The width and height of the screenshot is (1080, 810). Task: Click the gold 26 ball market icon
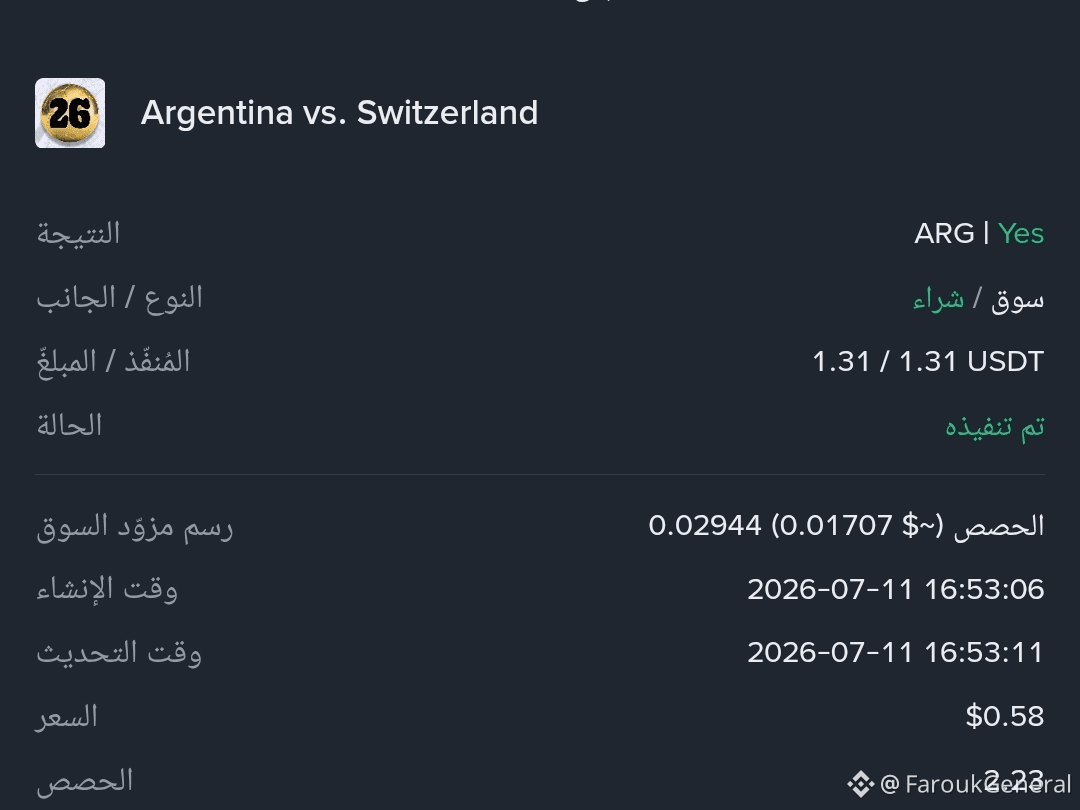click(70, 113)
